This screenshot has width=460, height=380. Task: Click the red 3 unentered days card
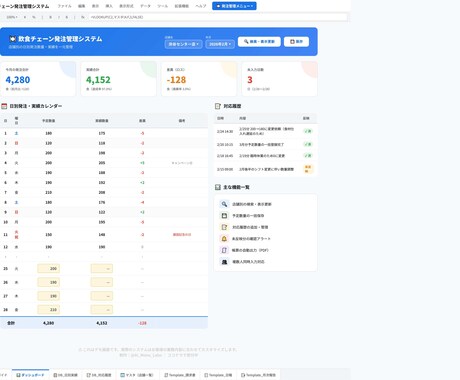click(x=280, y=79)
